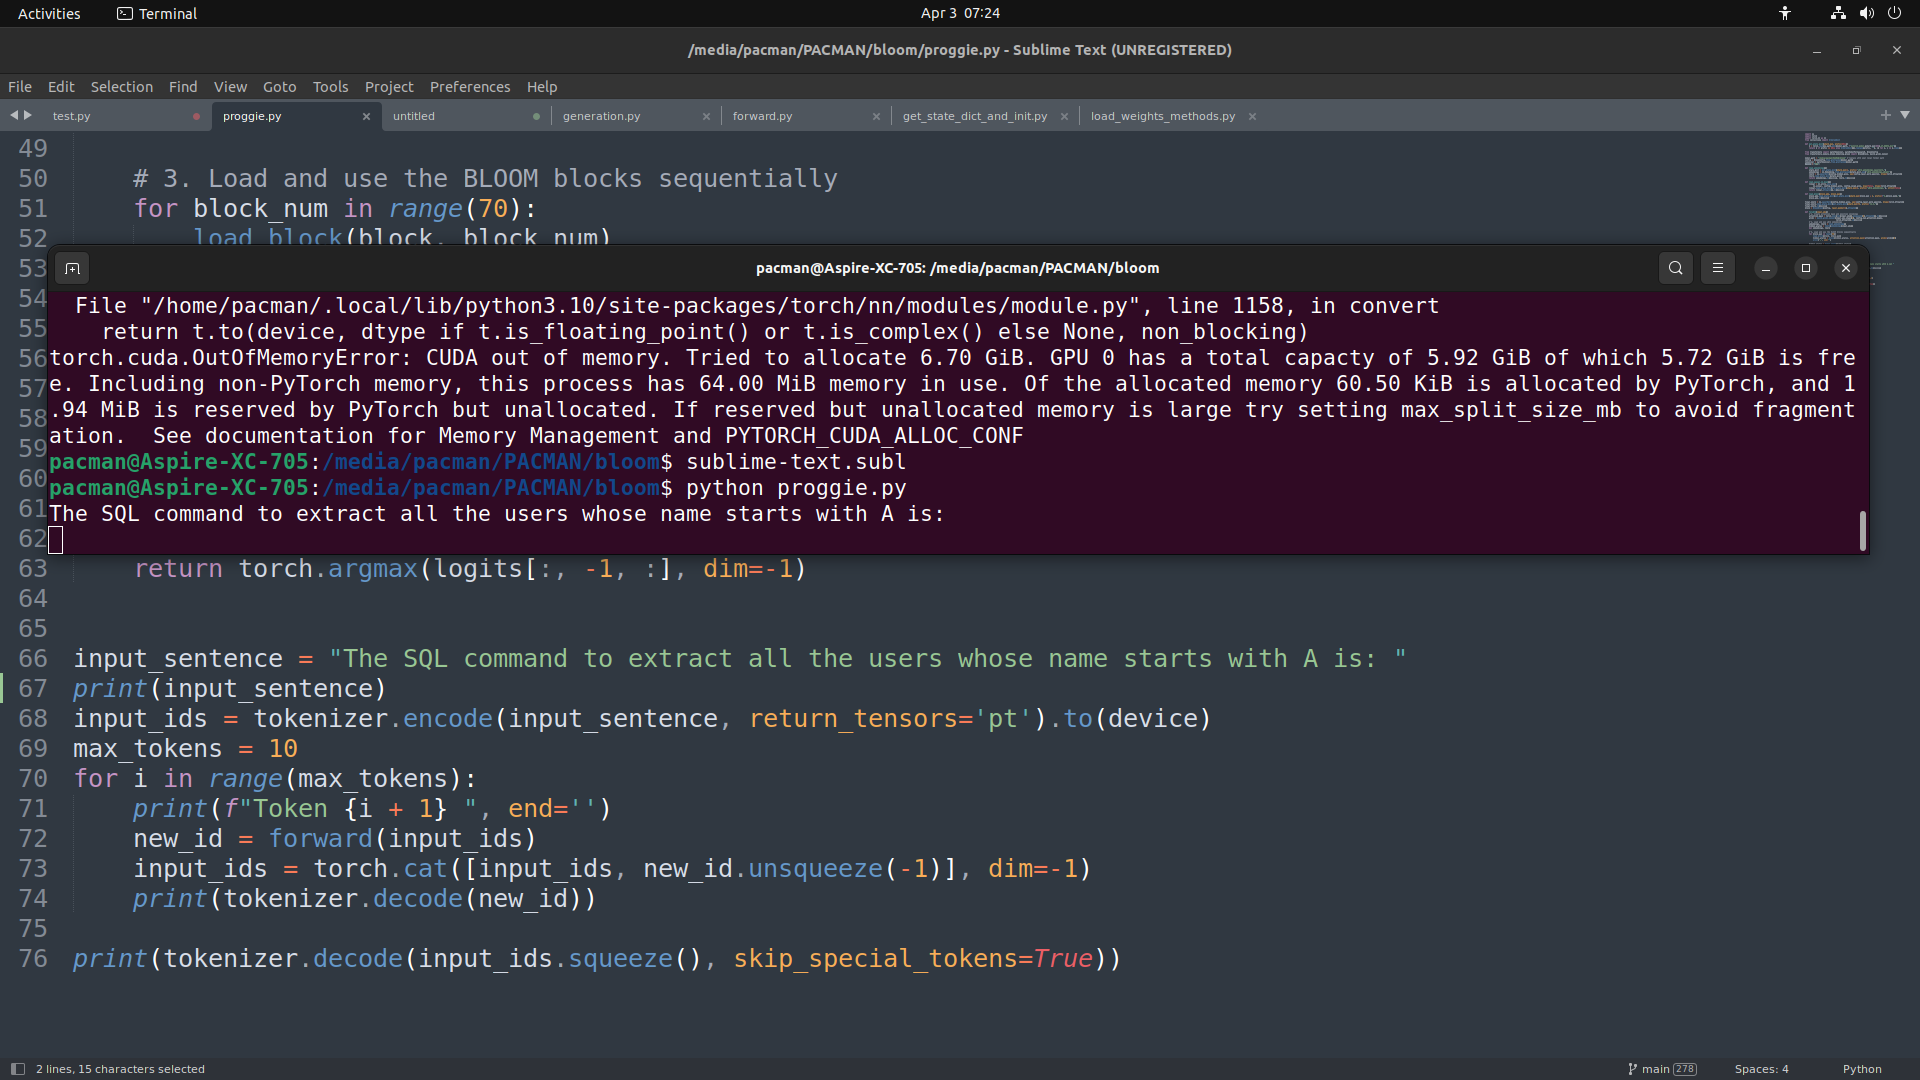Switch to the forward.py tab
This screenshot has height=1080, width=1920.
point(762,117)
